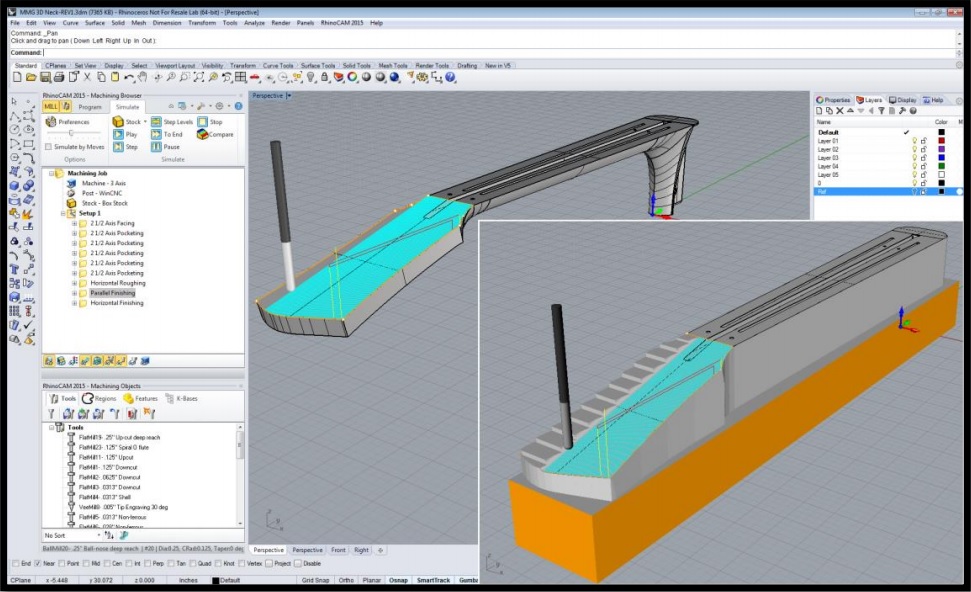Click the Cut scissors icon
Image resolution: width=971 pixels, height=592 pixels.
tap(87, 77)
